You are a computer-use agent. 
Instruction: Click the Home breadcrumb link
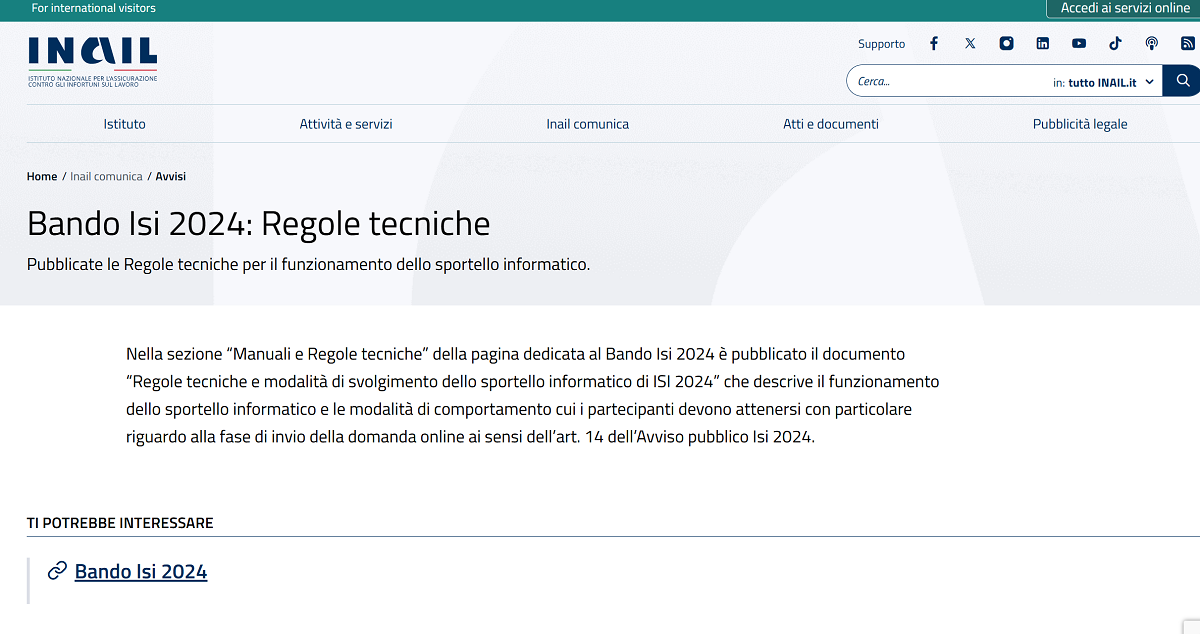[42, 176]
